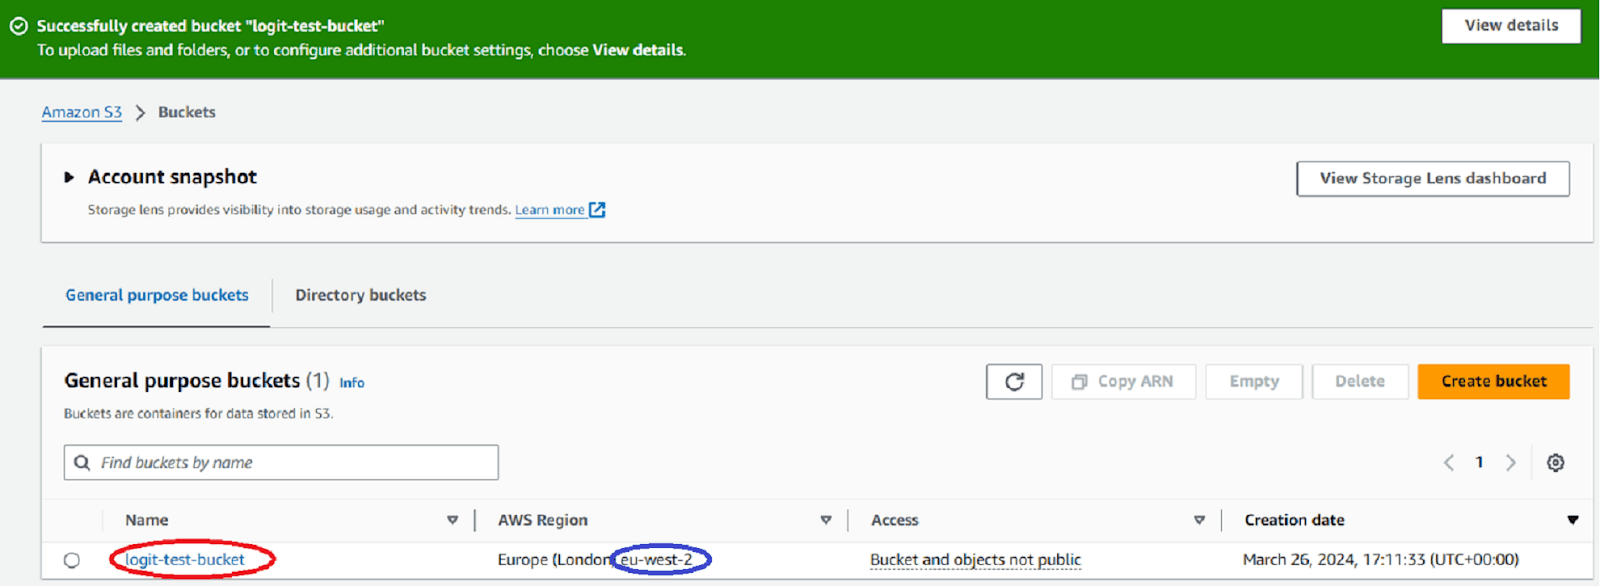Open the View Storage Lens dashboard

tap(1433, 178)
